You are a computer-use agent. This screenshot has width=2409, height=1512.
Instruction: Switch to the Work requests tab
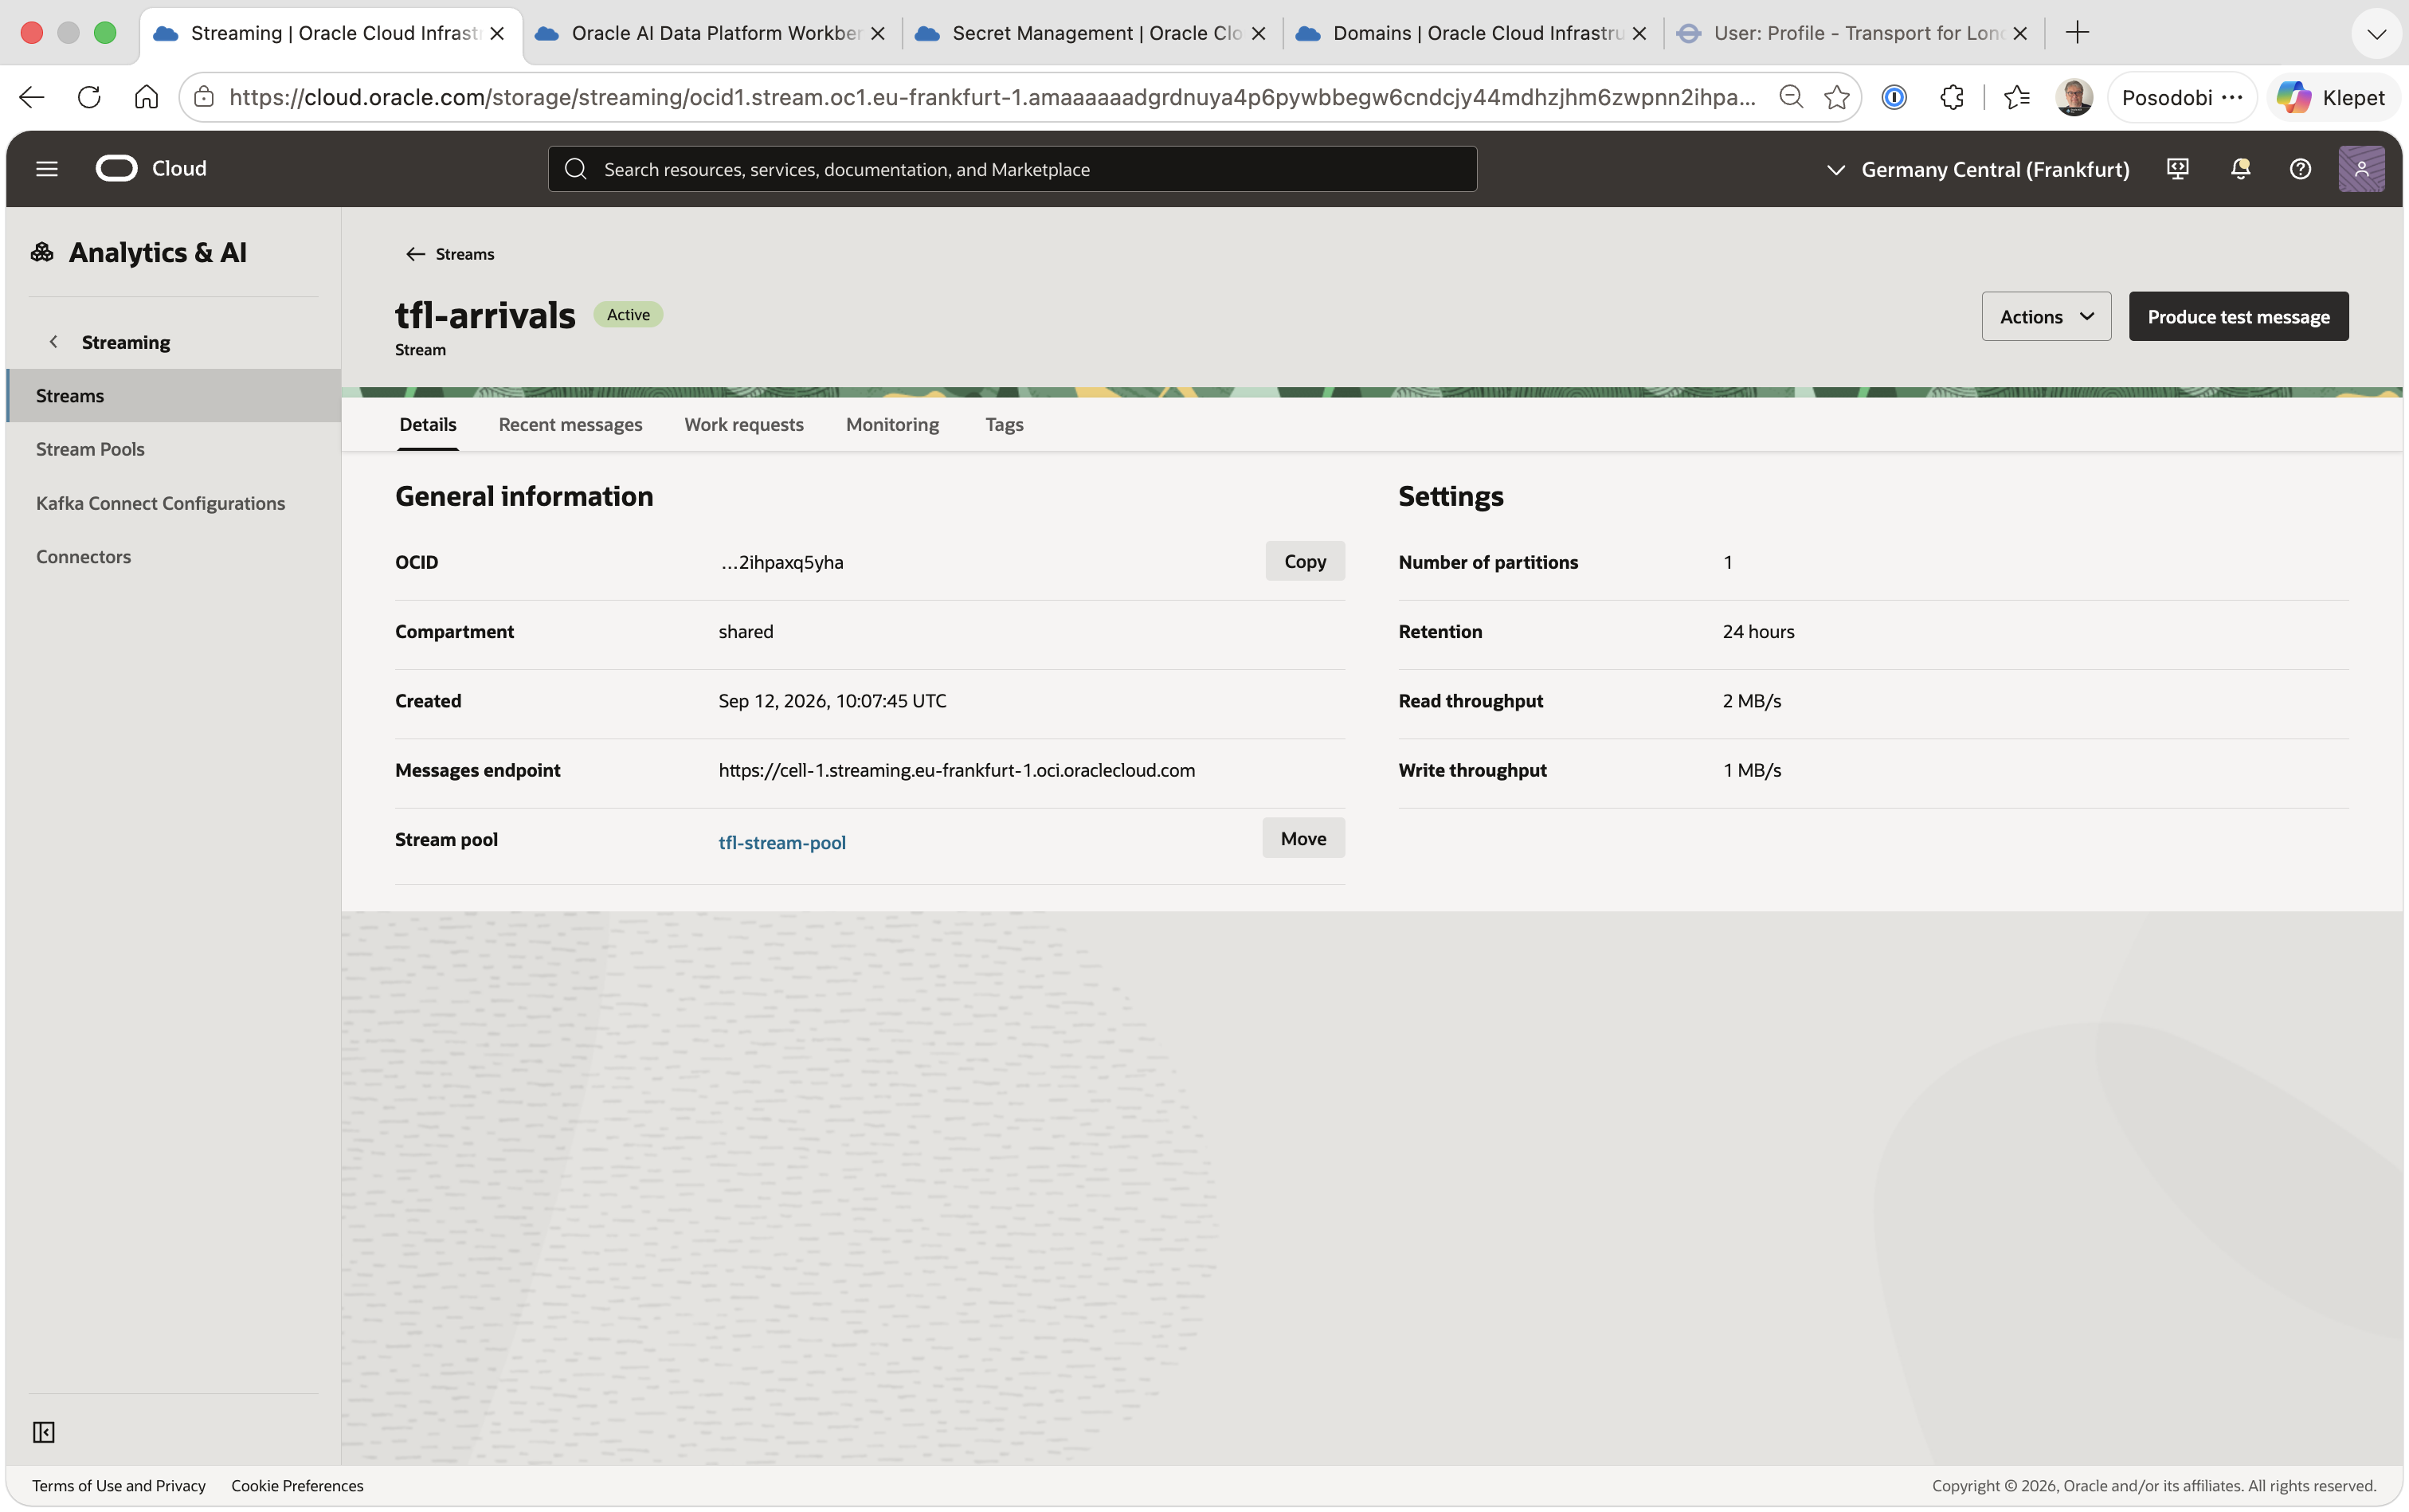click(744, 425)
